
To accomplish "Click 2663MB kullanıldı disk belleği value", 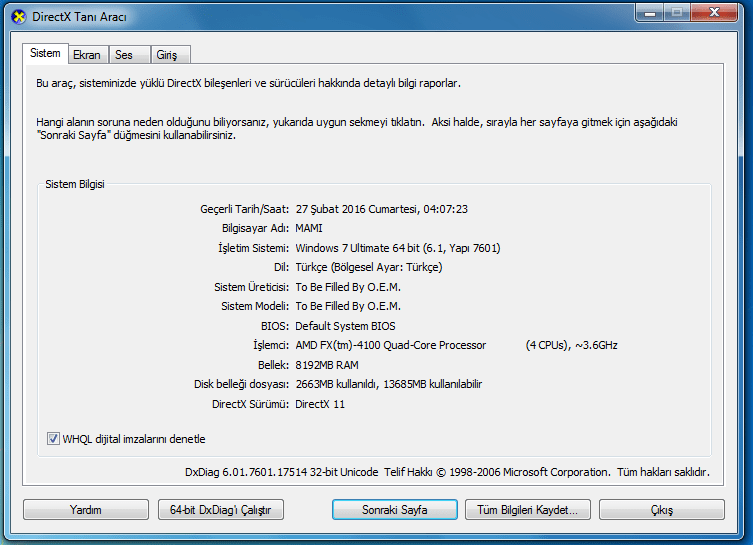I will coord(337,384).
